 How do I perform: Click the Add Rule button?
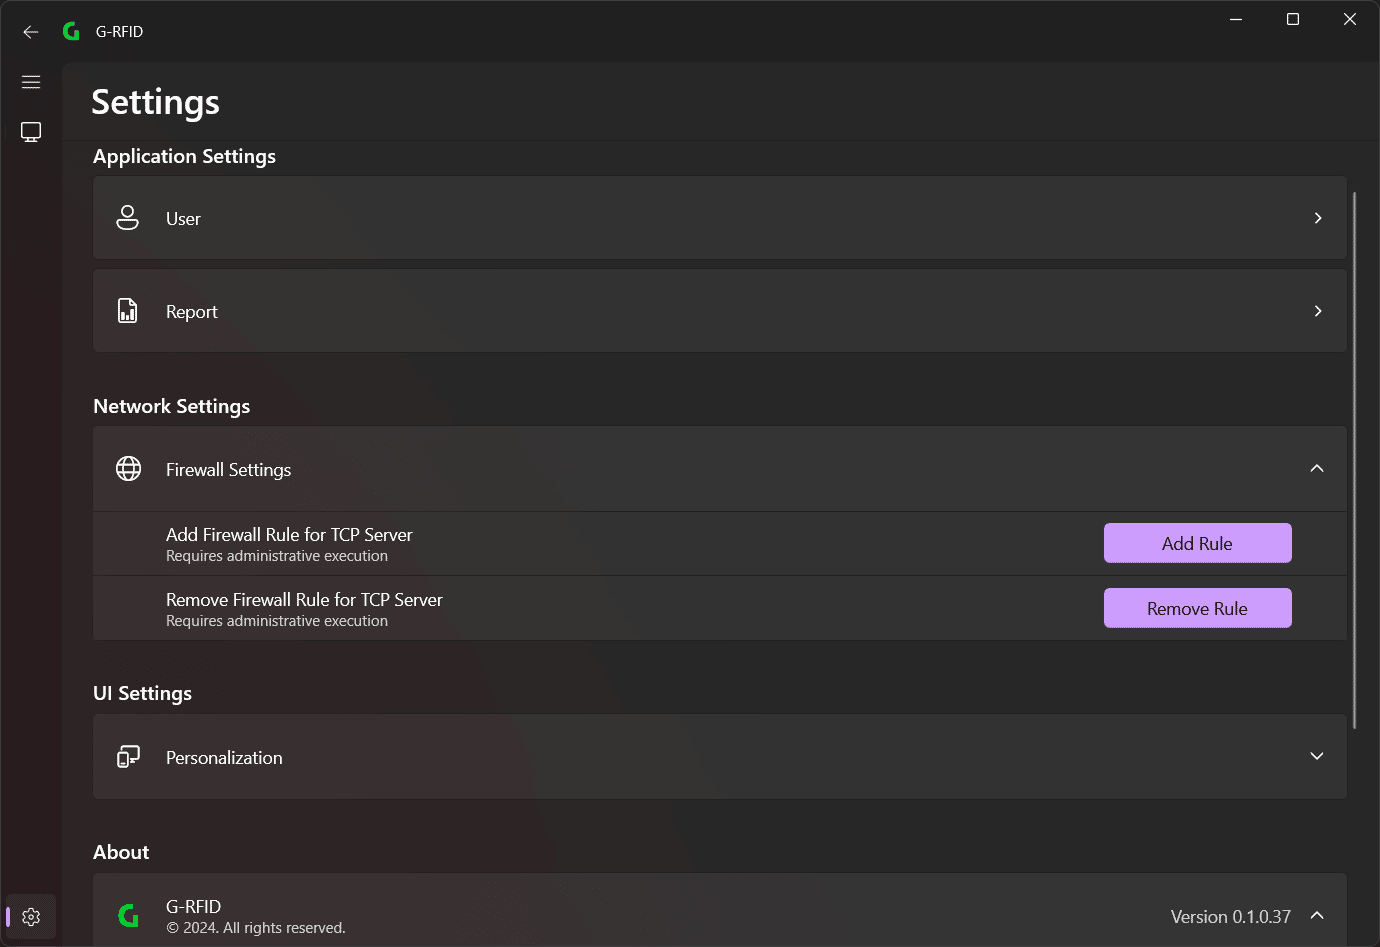[1198, 543]
